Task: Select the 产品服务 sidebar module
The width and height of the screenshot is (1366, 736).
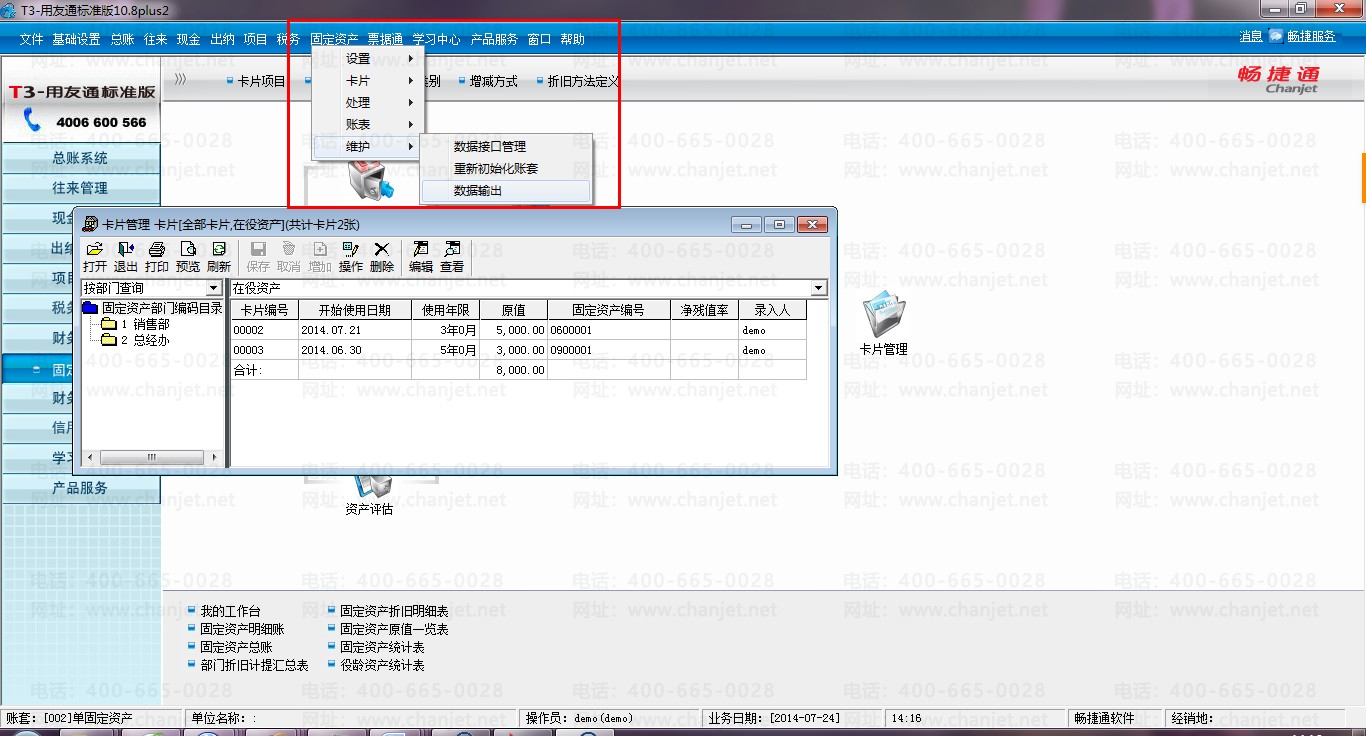Action: (80, 488)
